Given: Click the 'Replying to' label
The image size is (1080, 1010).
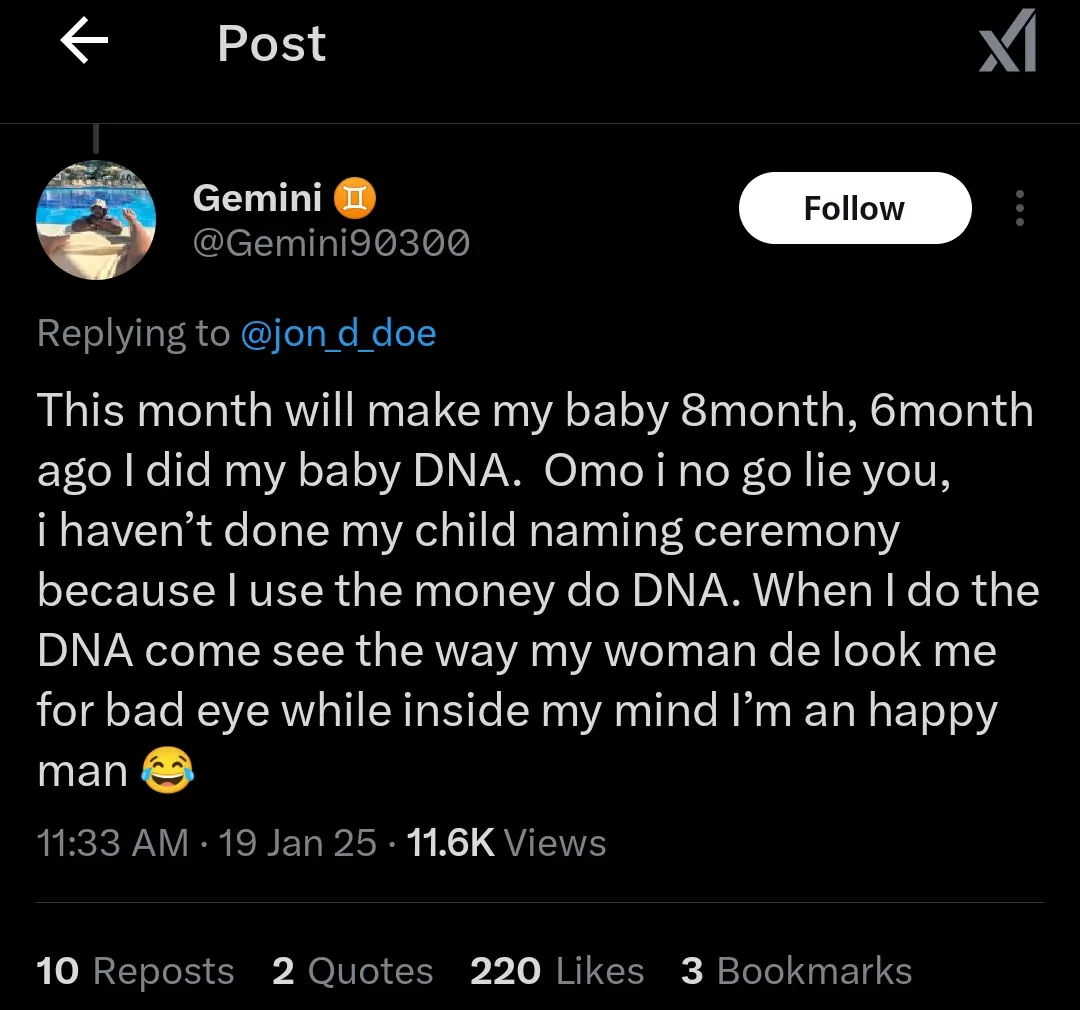Looking at the screenshot, I should [x=133, y=333].
